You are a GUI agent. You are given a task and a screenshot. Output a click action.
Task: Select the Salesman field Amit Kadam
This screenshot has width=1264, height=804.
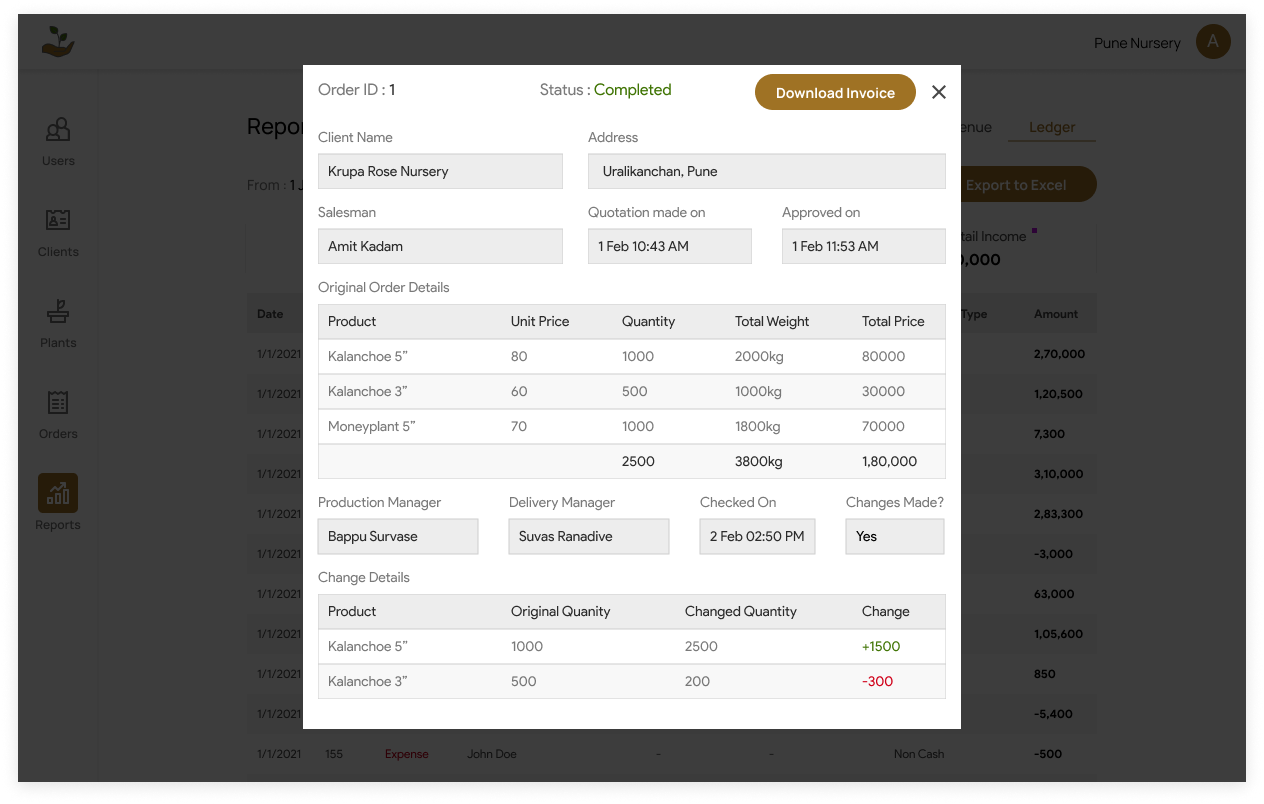coord(440,246)
